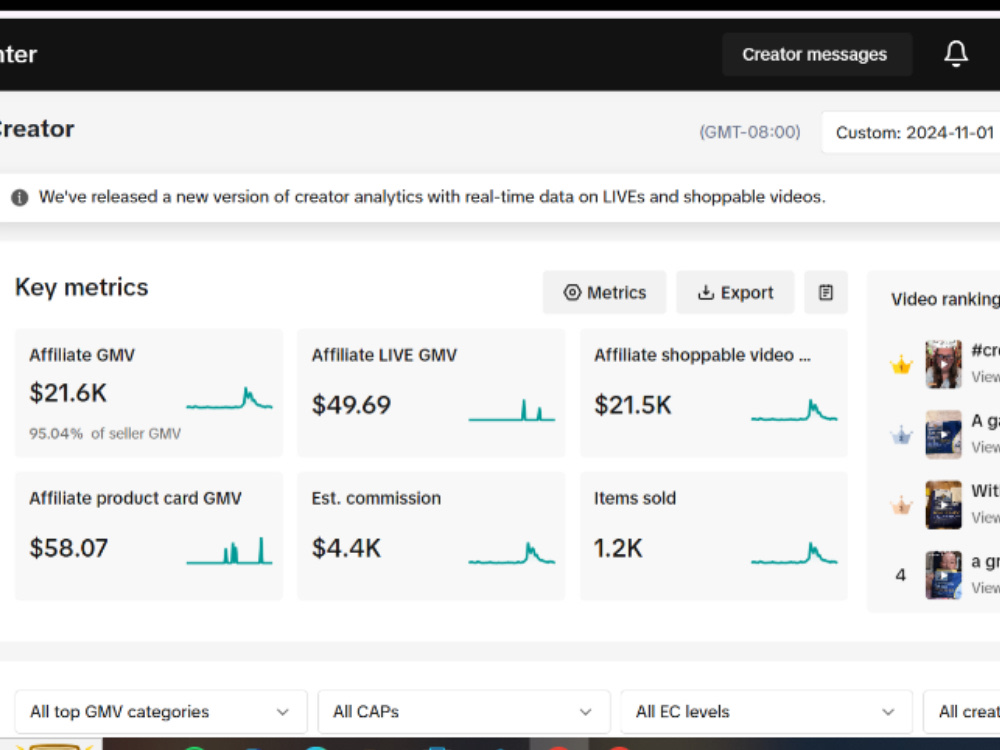Click the Affiliate shoppable video sparkline
The image size is (1000, 750).
795,410
